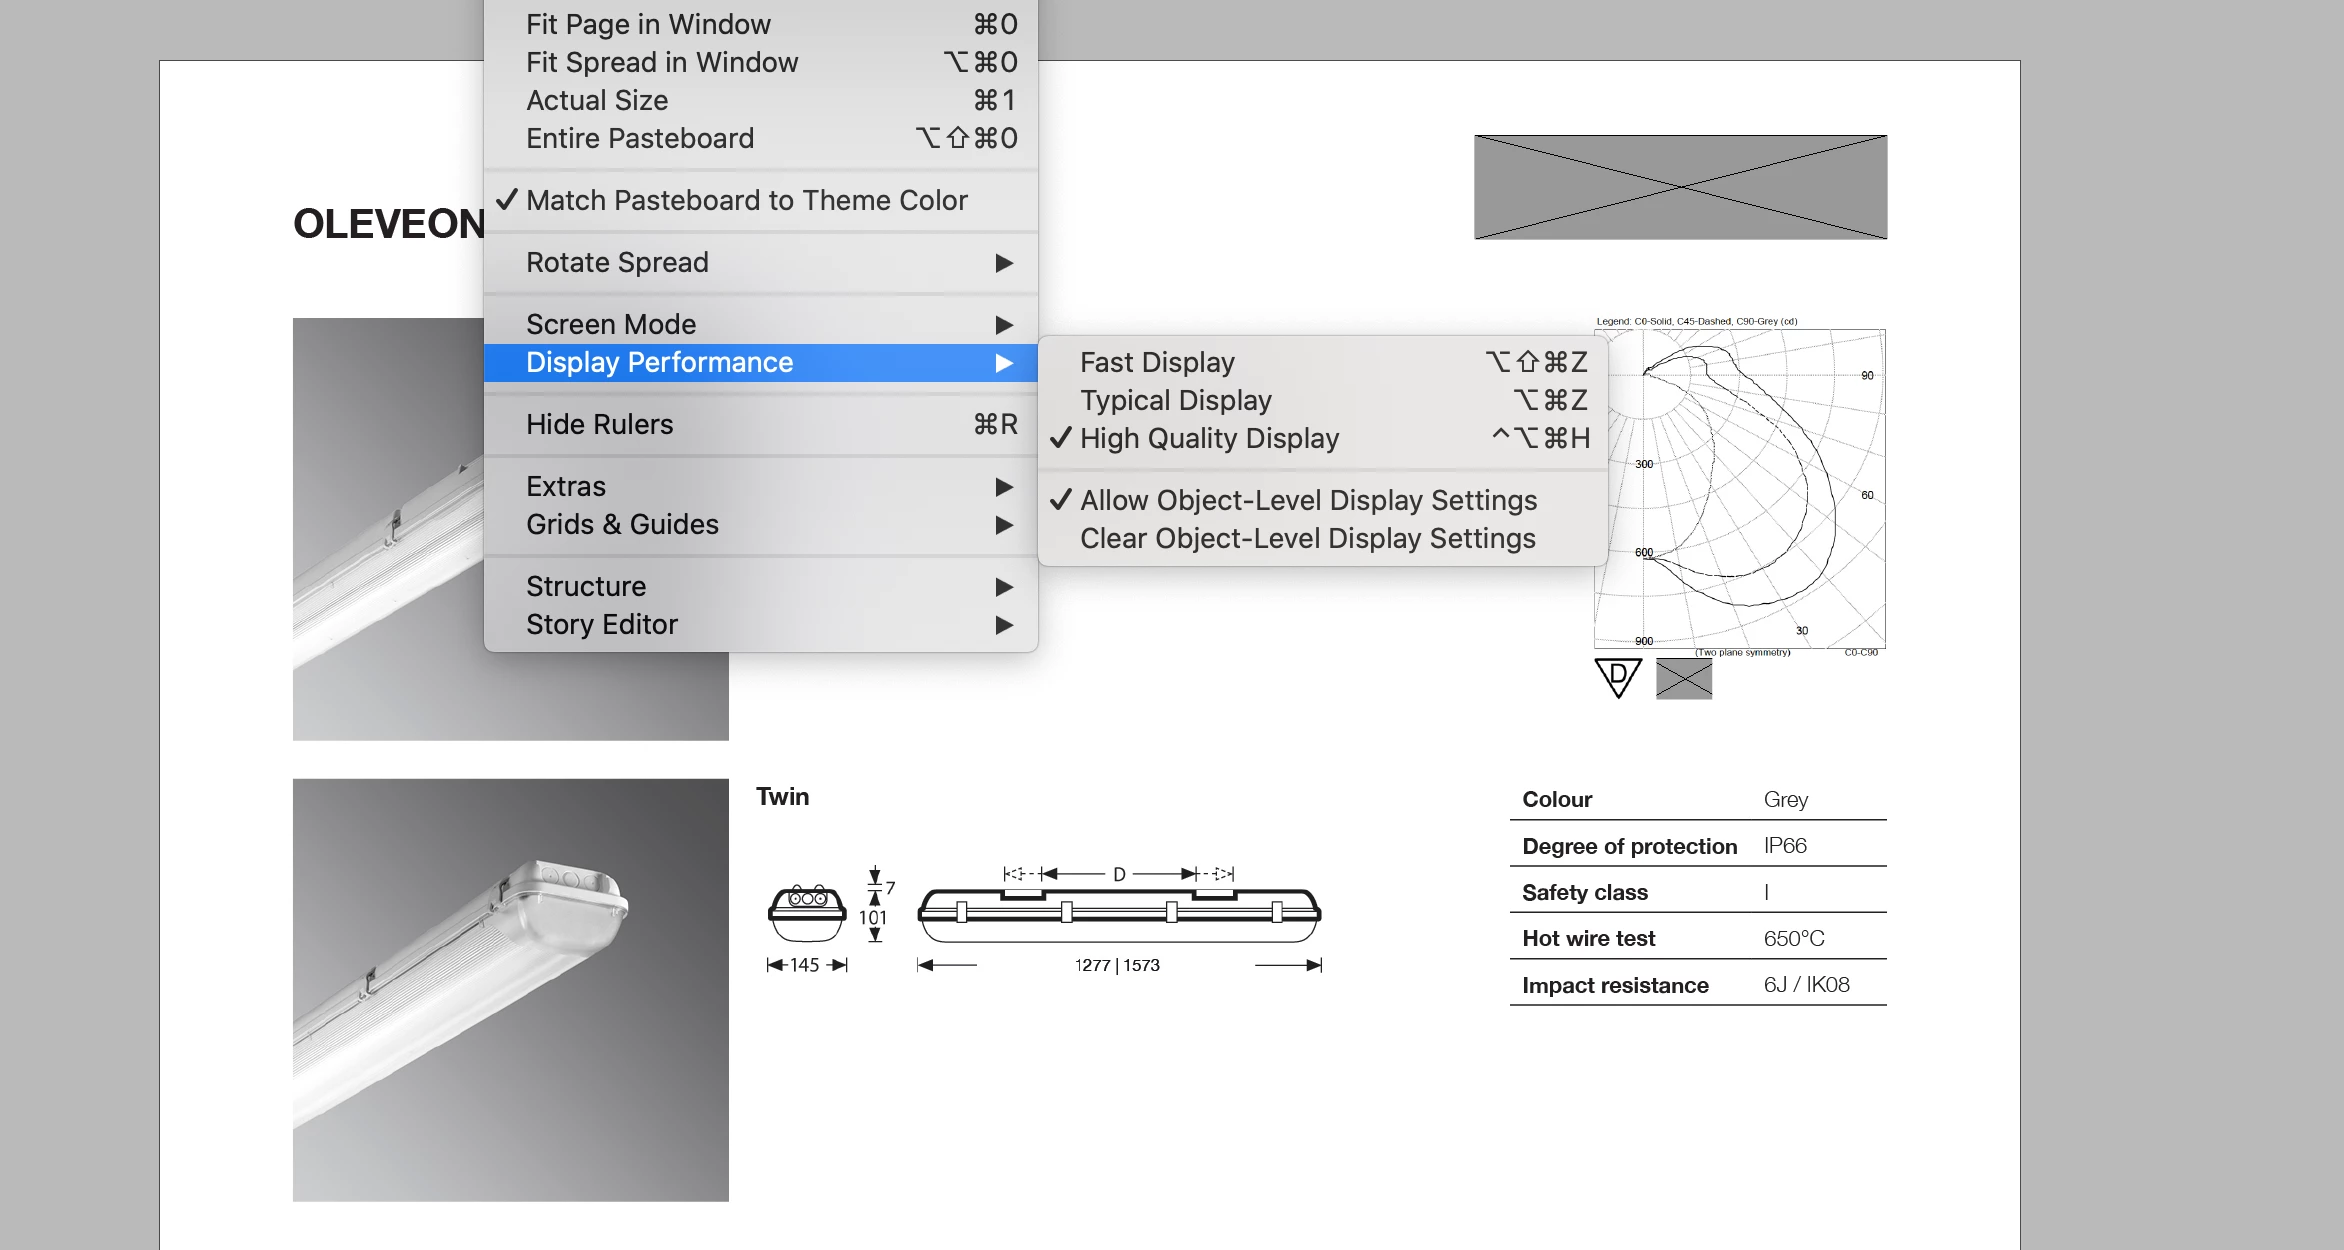Select the large crossed placeholder frame
The height and width of the screenshot is (1250, 2344).
(1680, 187)
